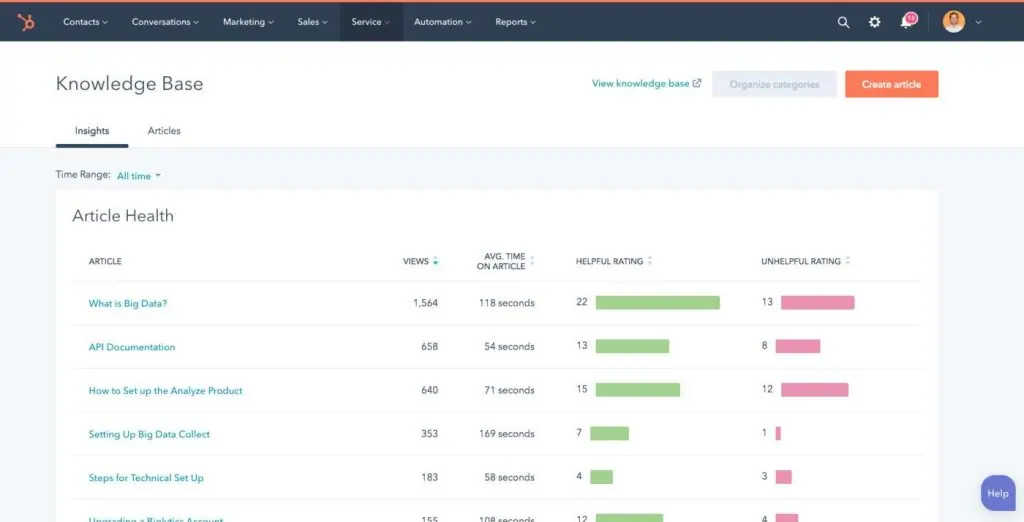
Task: Click the 640 views value
Action: 430,391
